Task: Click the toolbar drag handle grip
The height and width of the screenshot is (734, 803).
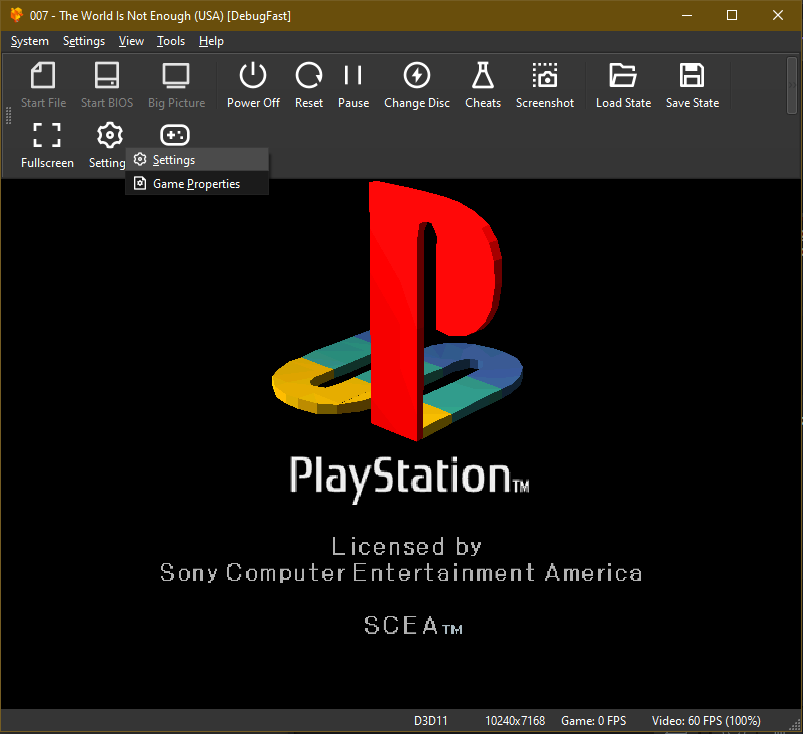Action: [8, 116]
